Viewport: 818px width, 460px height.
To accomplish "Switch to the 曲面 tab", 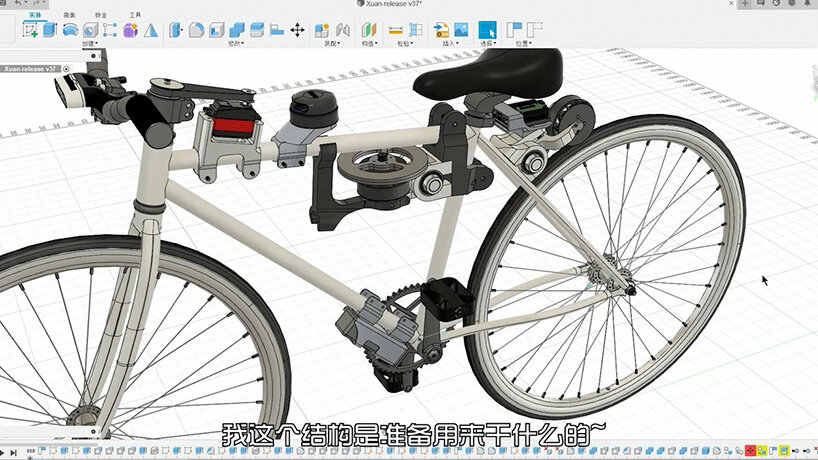I will click(68, 16).
